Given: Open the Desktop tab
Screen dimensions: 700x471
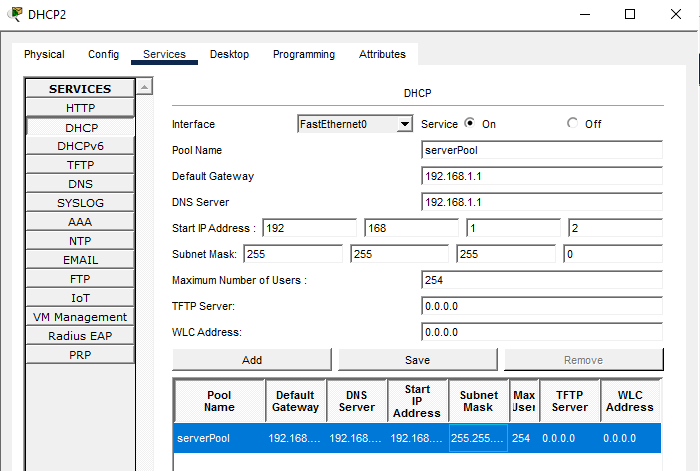Looking at the screenshot, I should 229,54.
